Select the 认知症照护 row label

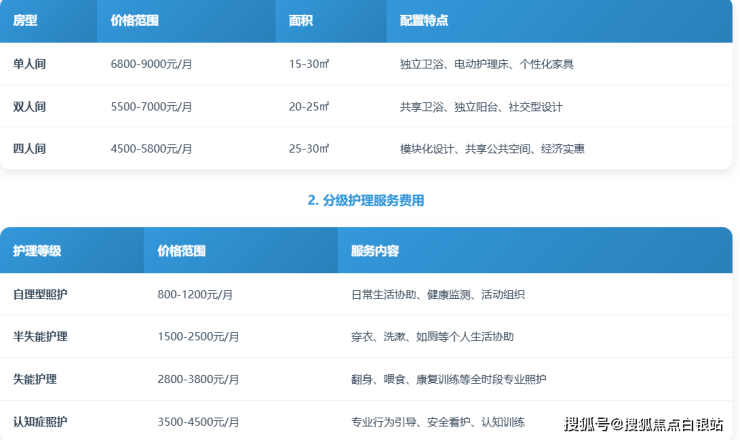40,422
